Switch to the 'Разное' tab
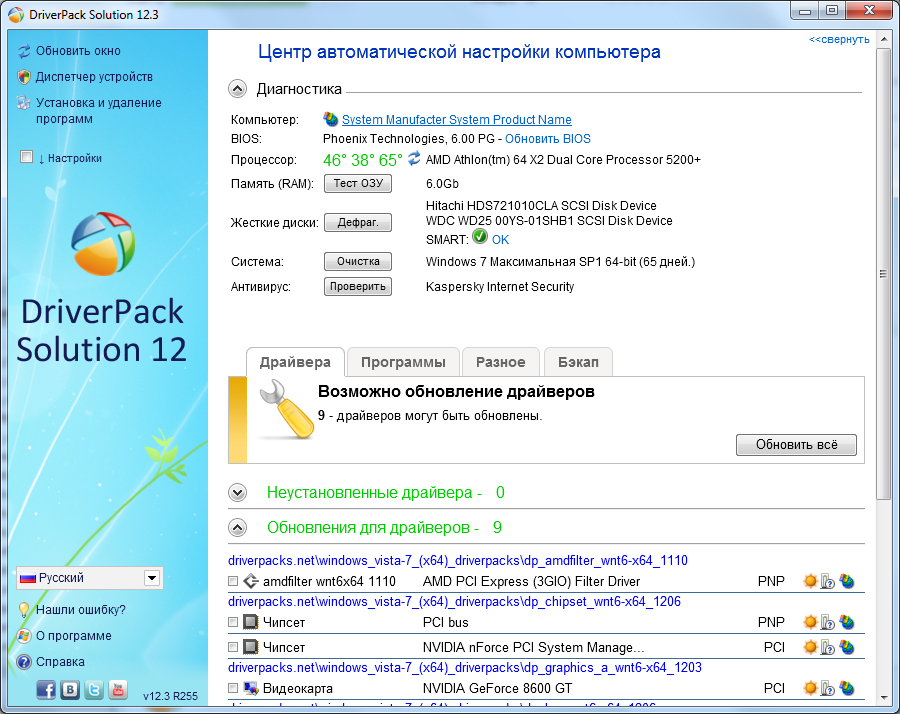900x714 pixels. pos(501,362)
